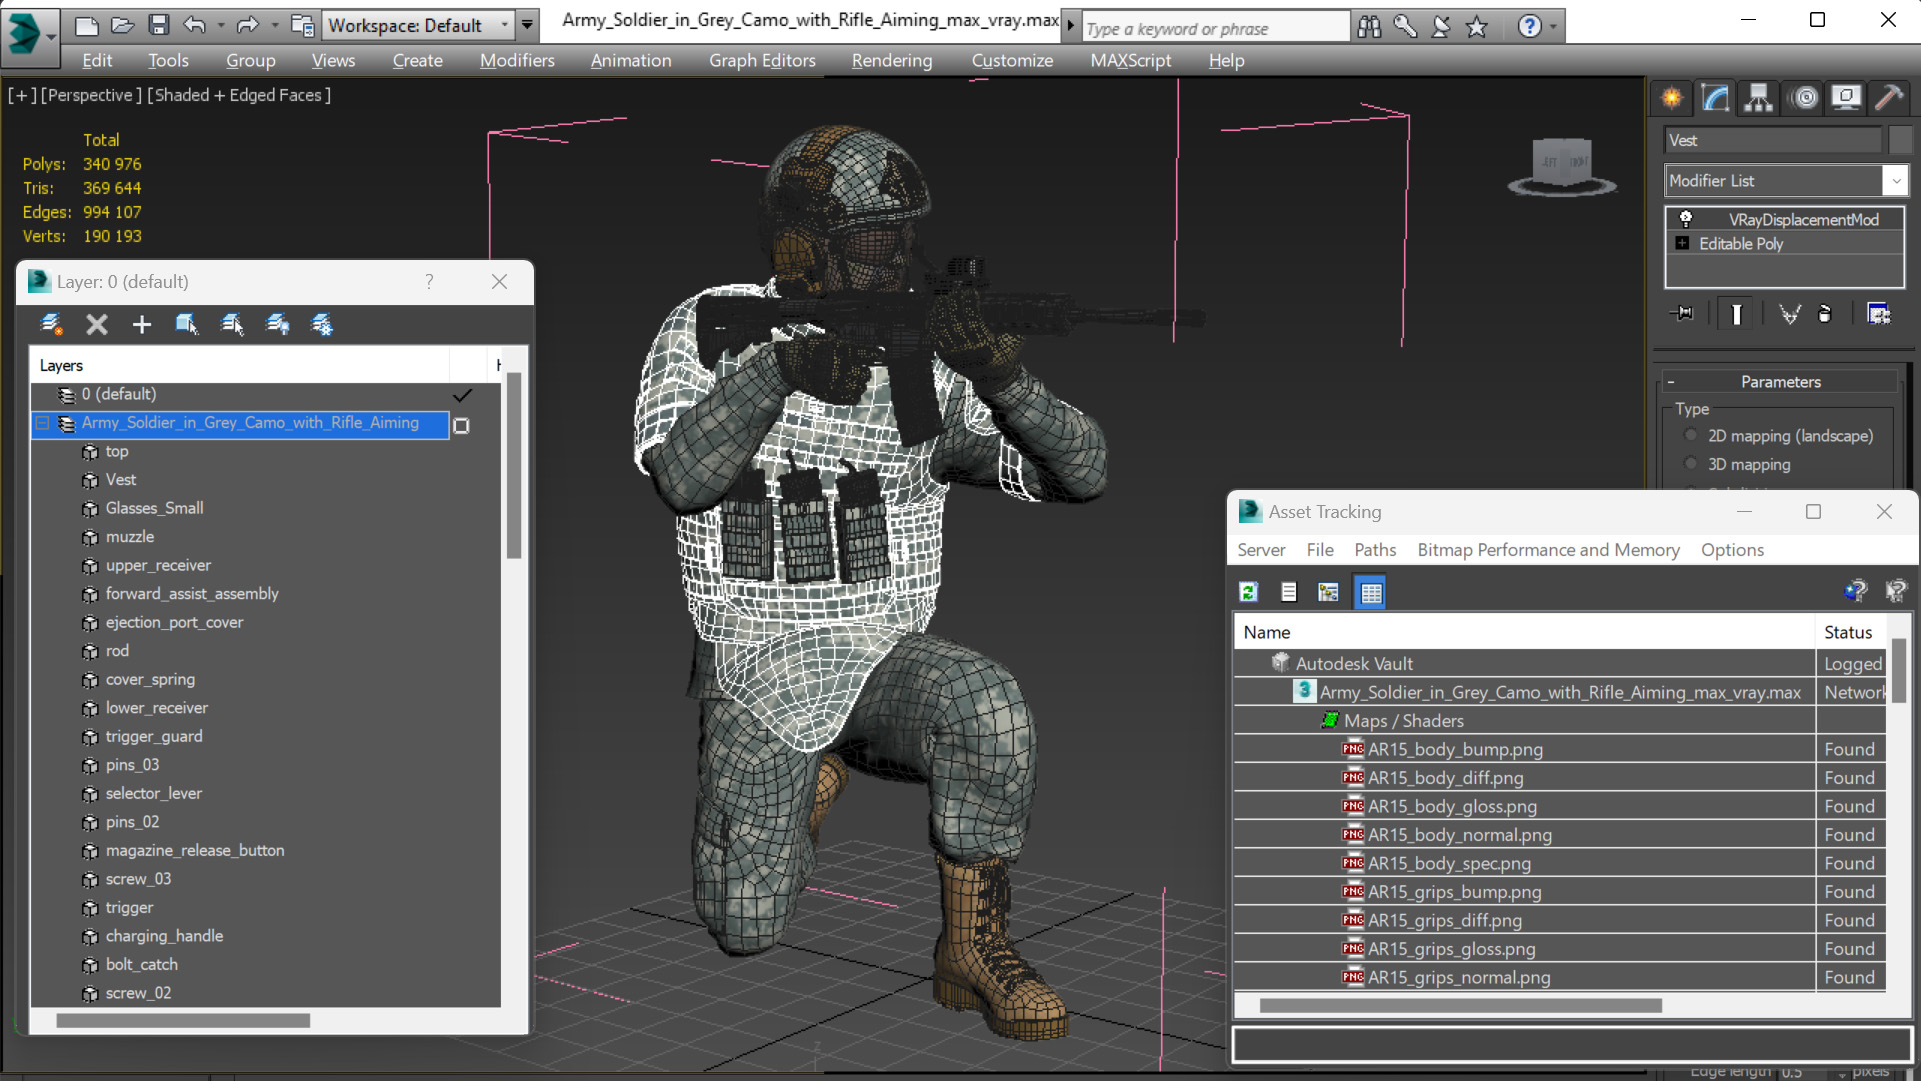Open the Motion command panel tab
1921x1081 pixels.
(1805, 97)
